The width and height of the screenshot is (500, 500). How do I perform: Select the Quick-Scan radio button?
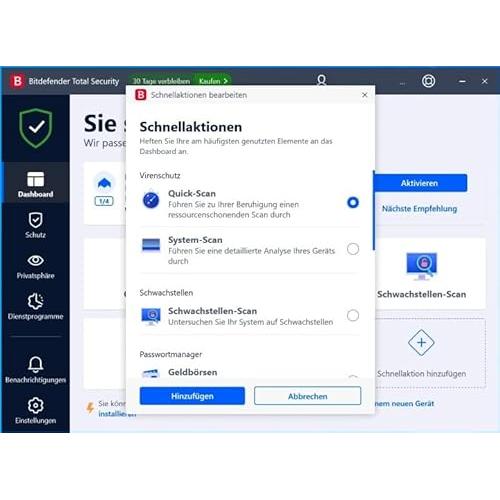353,202
